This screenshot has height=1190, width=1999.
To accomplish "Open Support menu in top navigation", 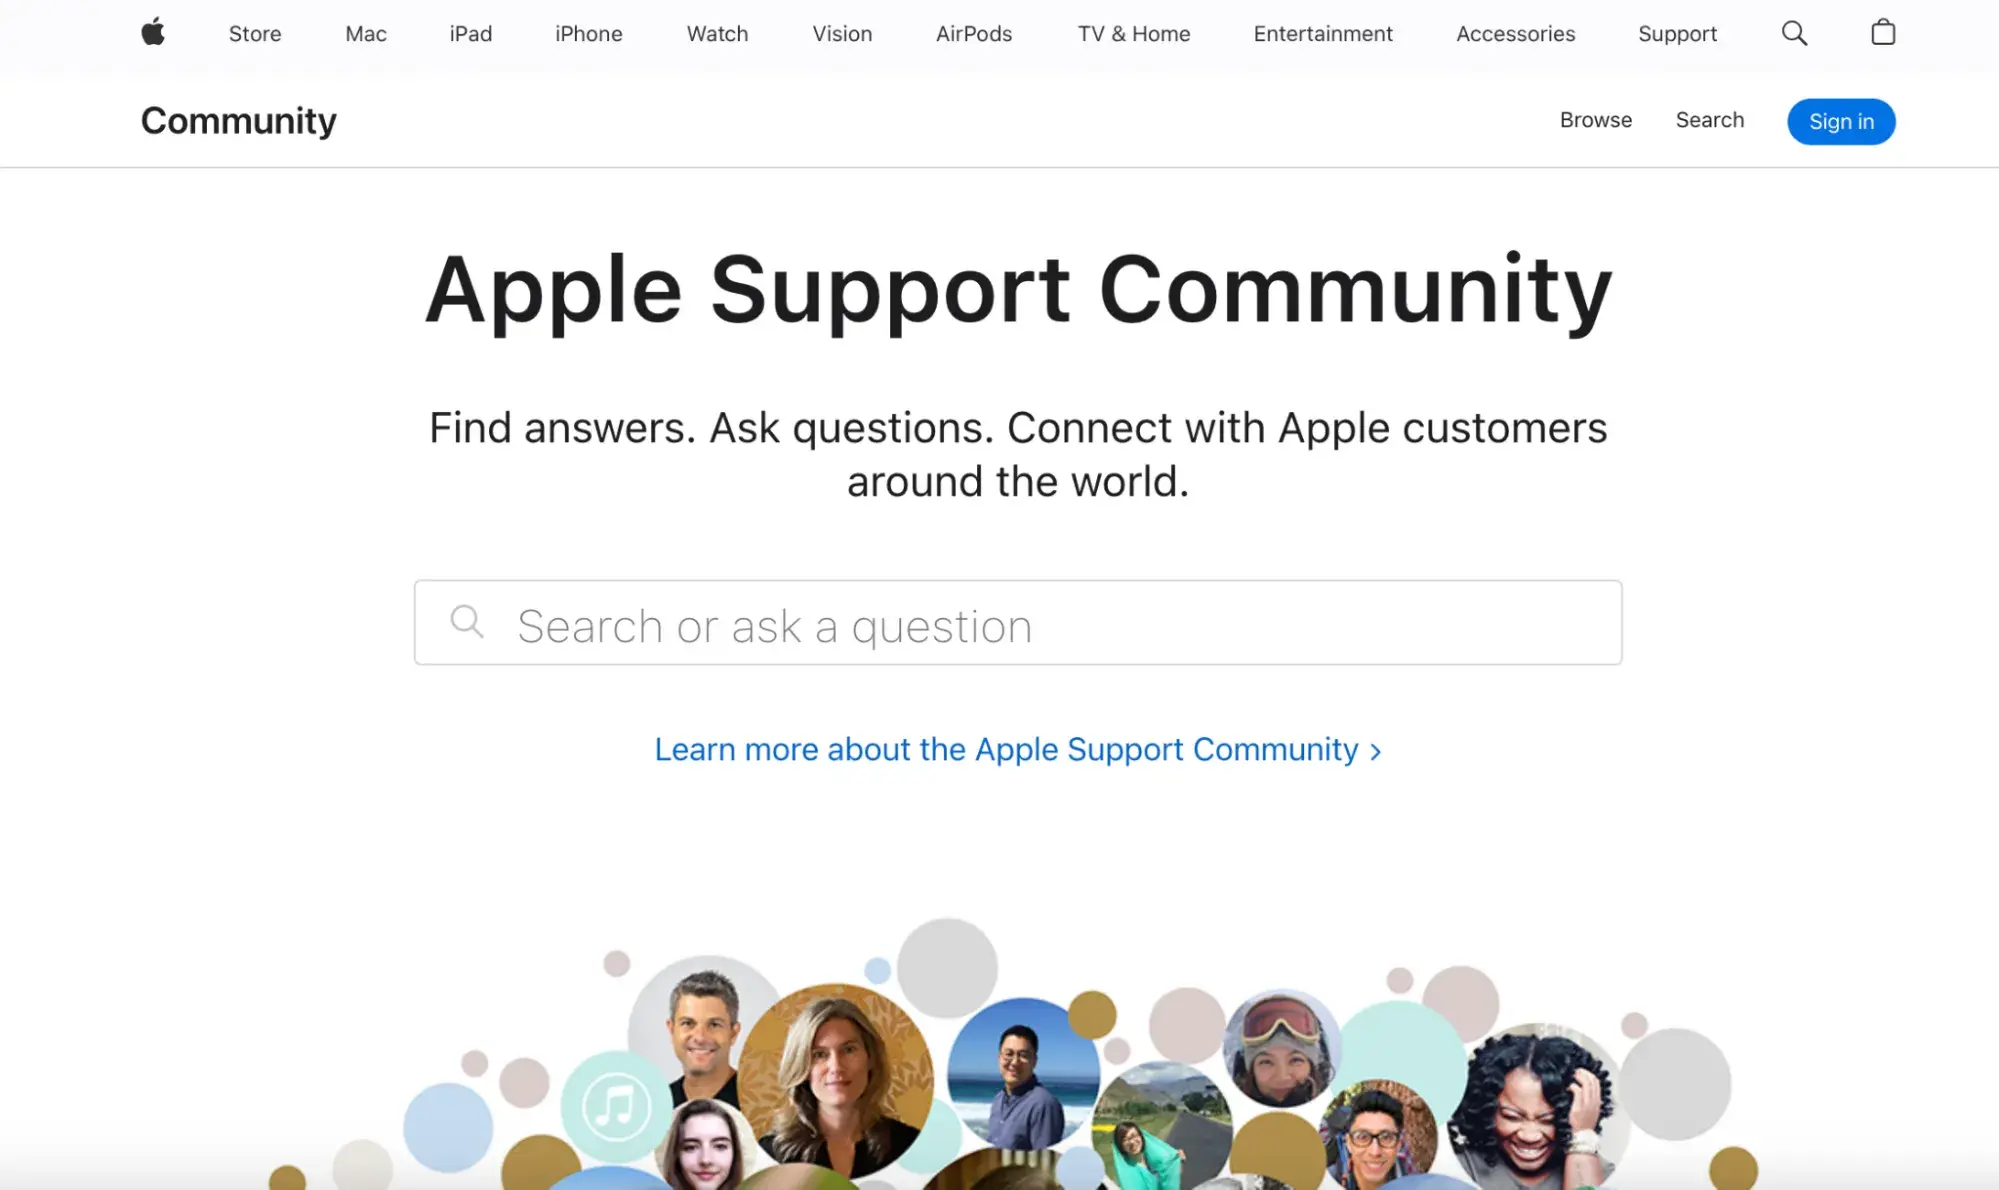I will coord(1677,33).
